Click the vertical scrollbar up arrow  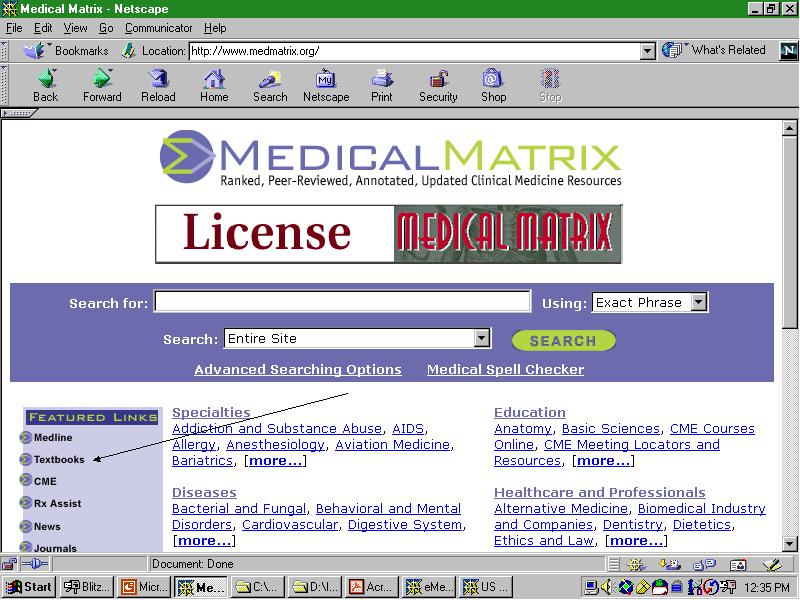pyautogui.click(x=790, y=128)
